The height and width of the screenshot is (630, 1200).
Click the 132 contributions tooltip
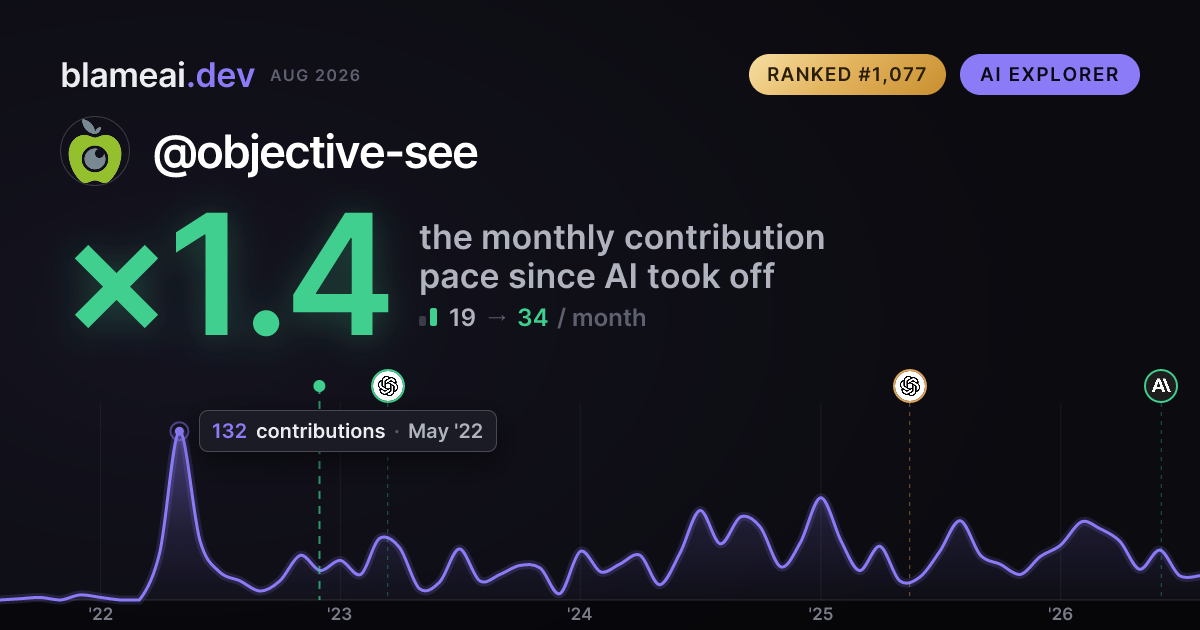[348, 431]
